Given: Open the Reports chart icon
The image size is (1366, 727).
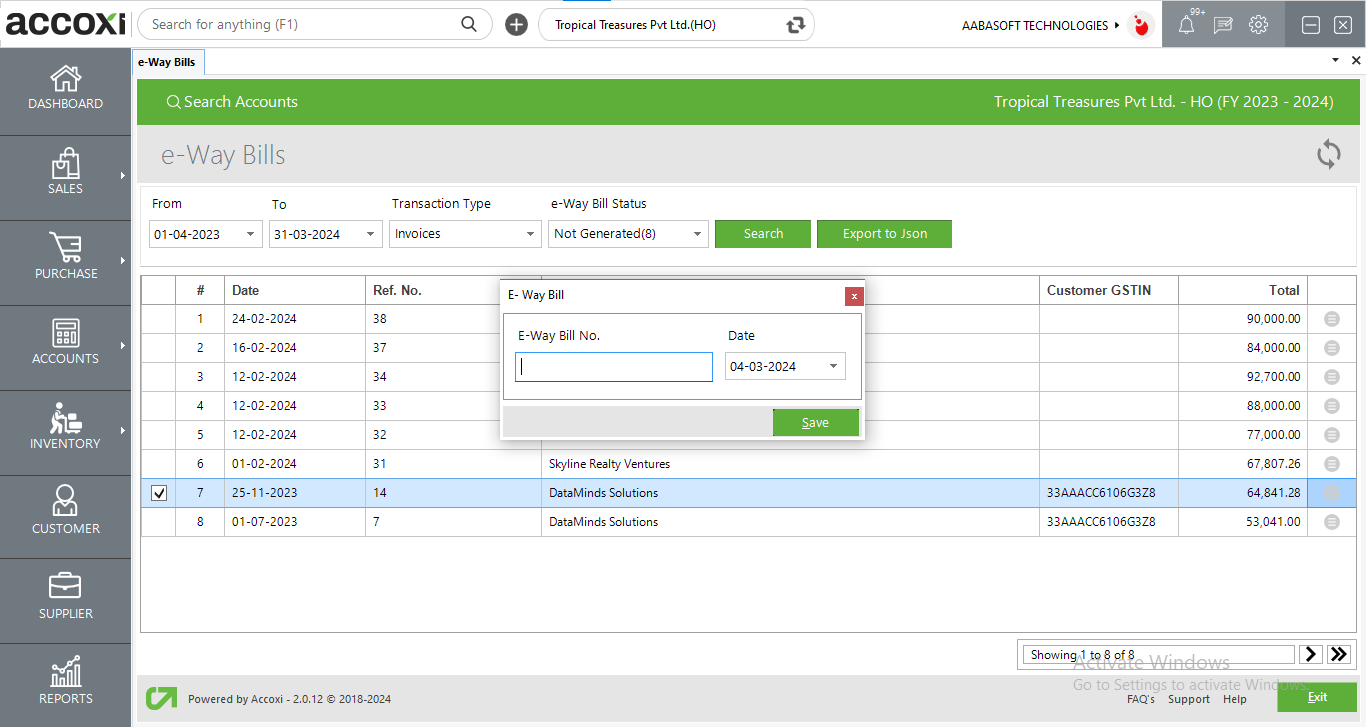Looking at the screenshot, I should click(x=65, y=672).
